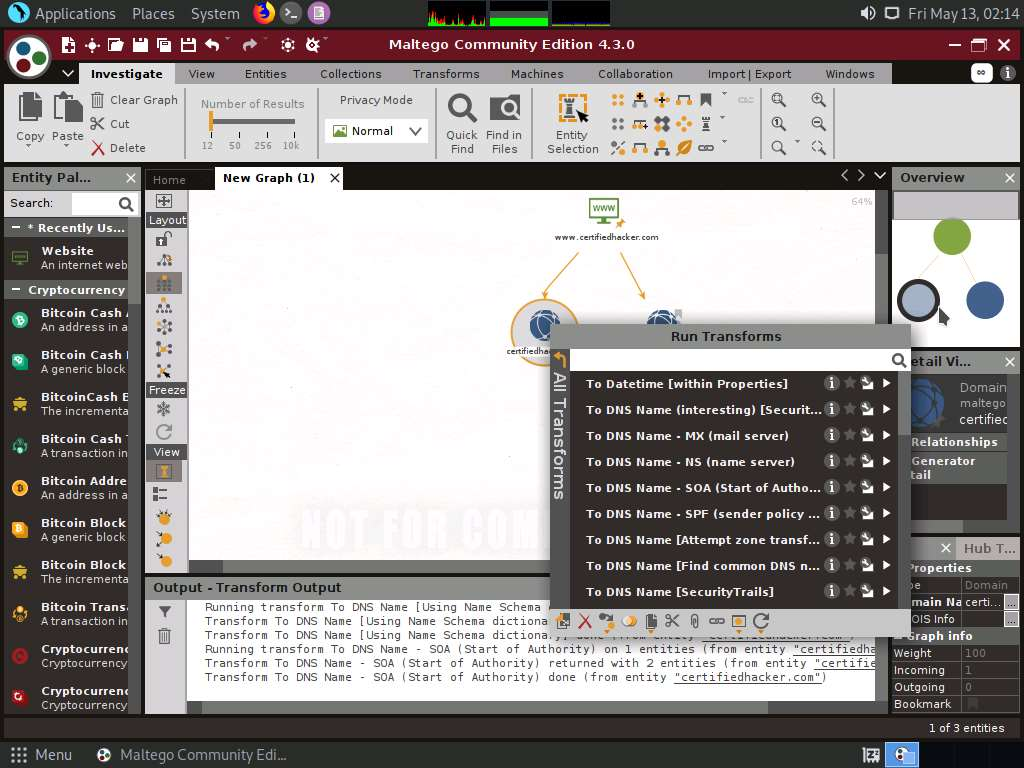Toggle favorite star for SOA transform
This screenshot has width=1024, height=768.
pos(850,487)
